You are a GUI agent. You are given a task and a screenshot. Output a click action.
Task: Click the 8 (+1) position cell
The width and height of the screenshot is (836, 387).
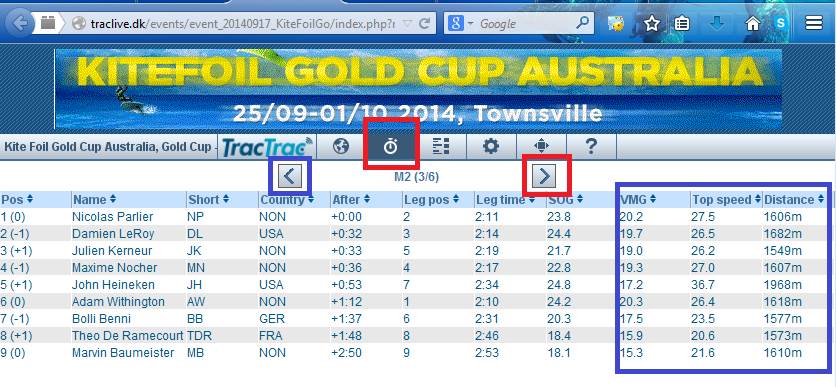click(x=16, y=336)
